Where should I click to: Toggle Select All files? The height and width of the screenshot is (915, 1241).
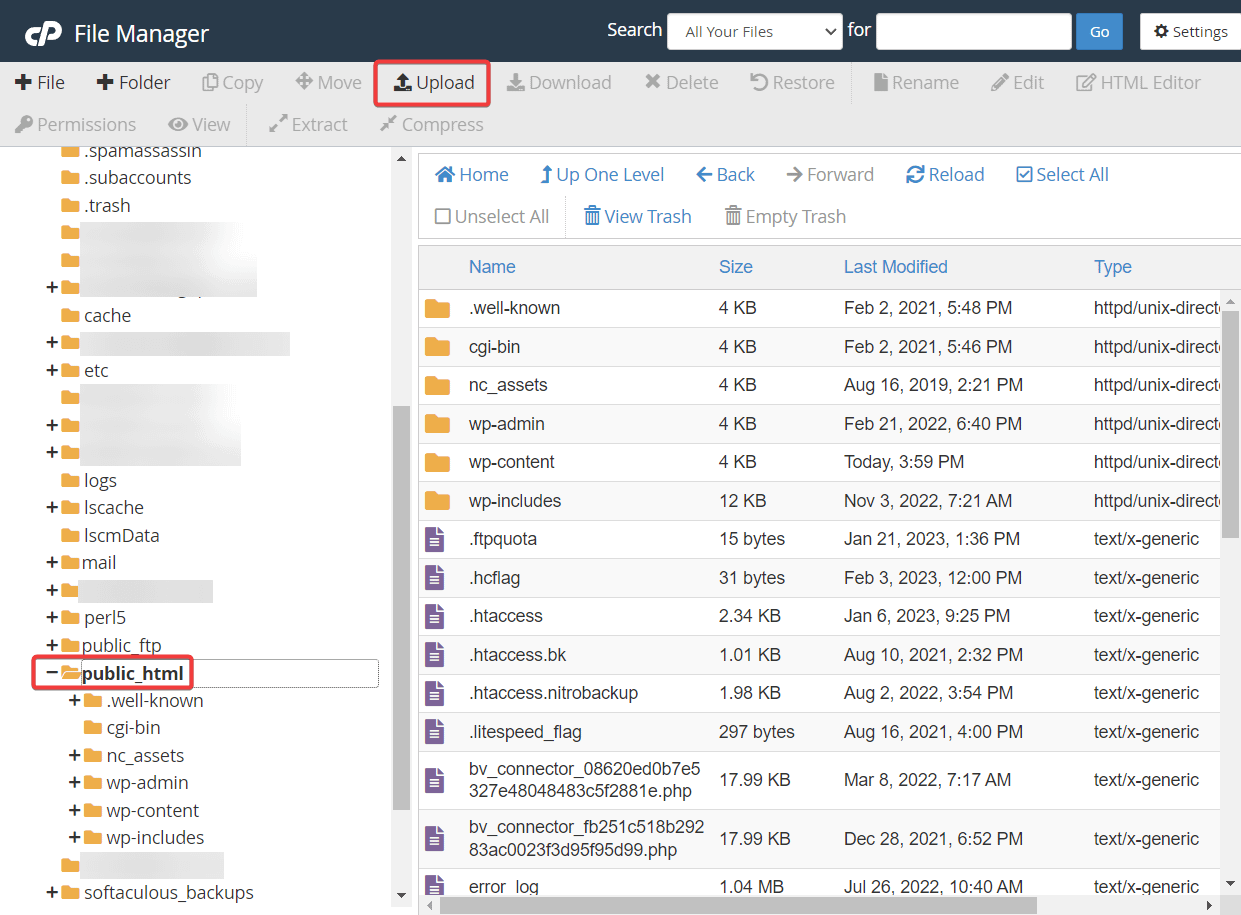1062,174
